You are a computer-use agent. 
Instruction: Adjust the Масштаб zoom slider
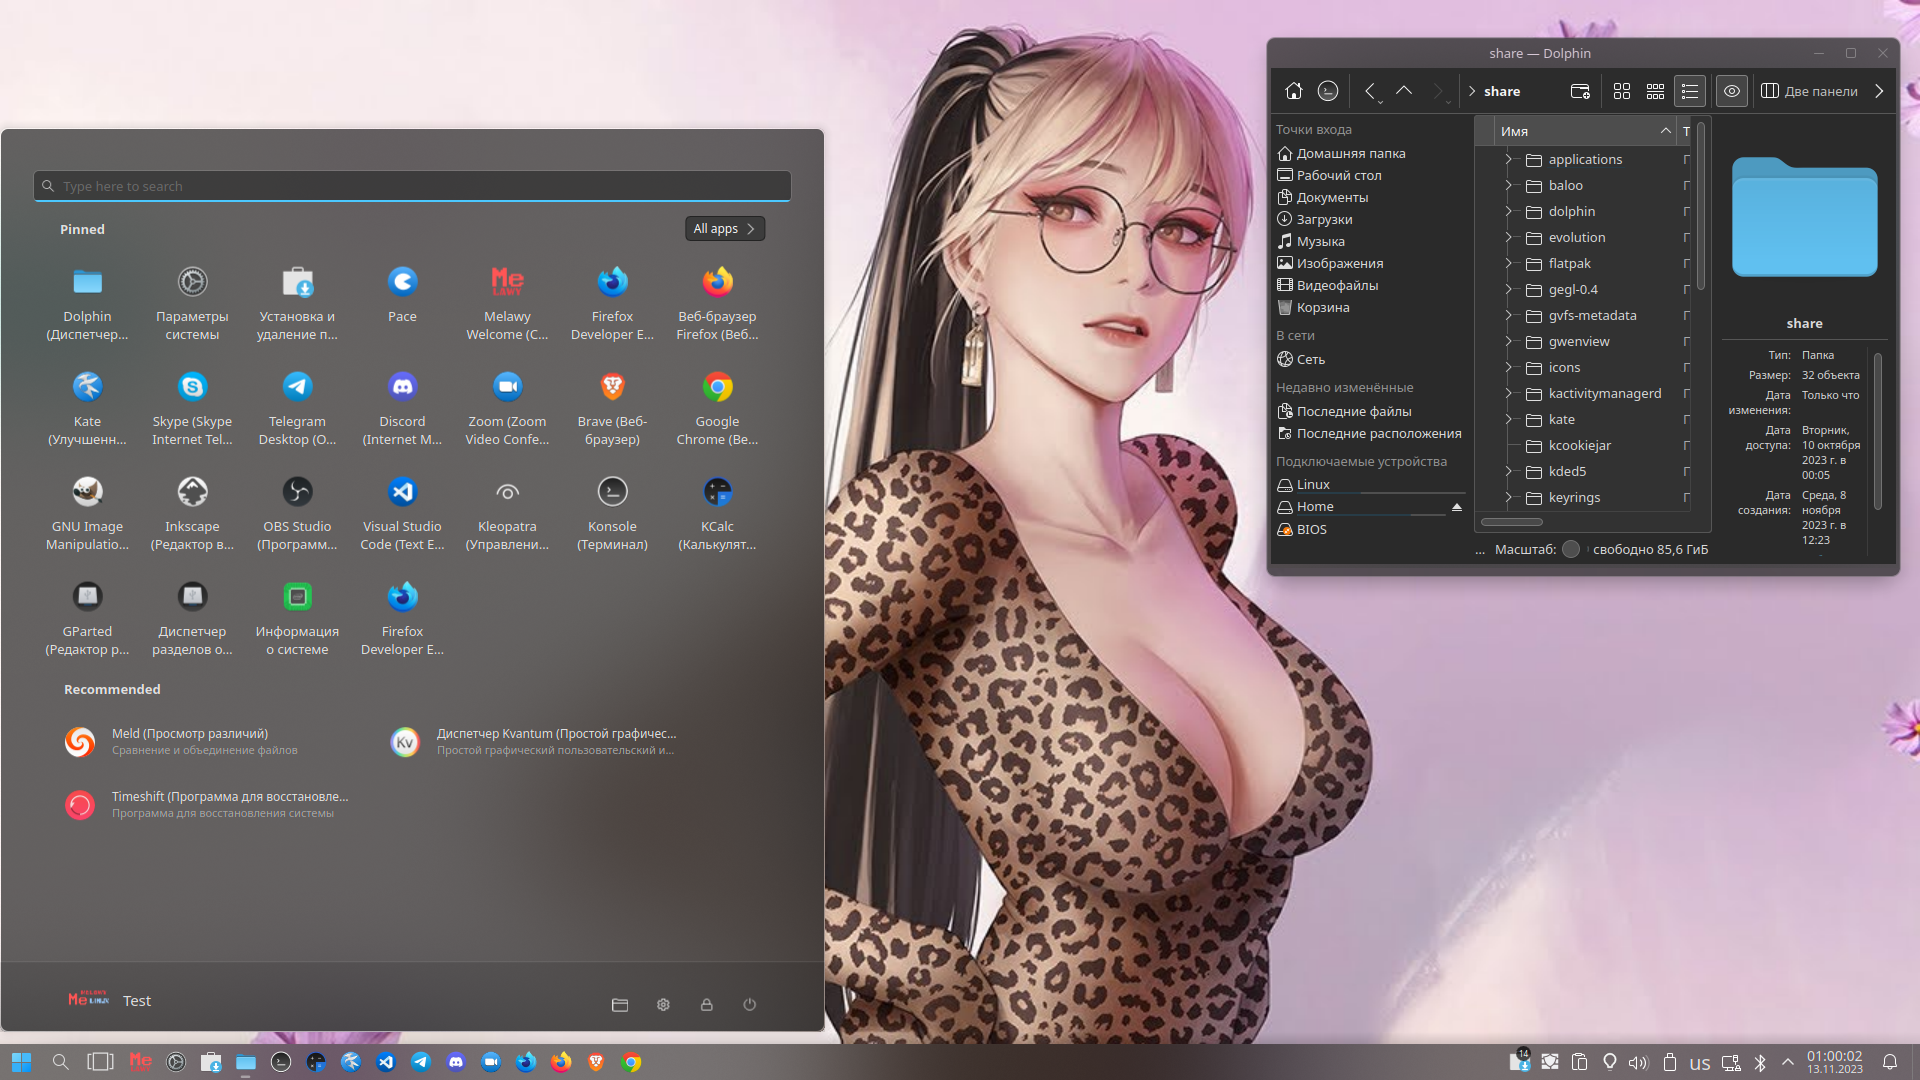[1571, 549]
